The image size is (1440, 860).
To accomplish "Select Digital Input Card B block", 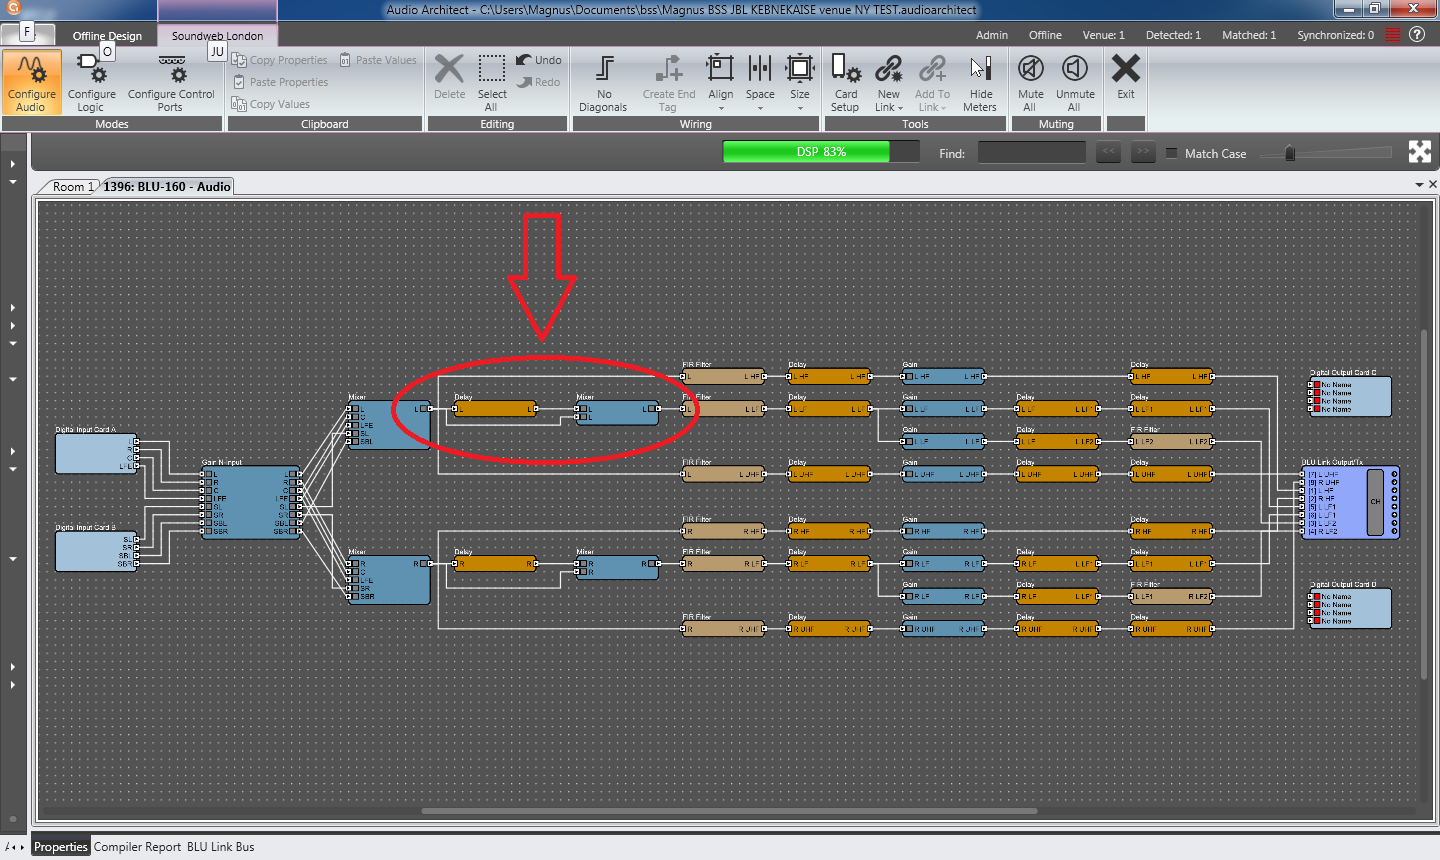I will [x=97, y=550].
